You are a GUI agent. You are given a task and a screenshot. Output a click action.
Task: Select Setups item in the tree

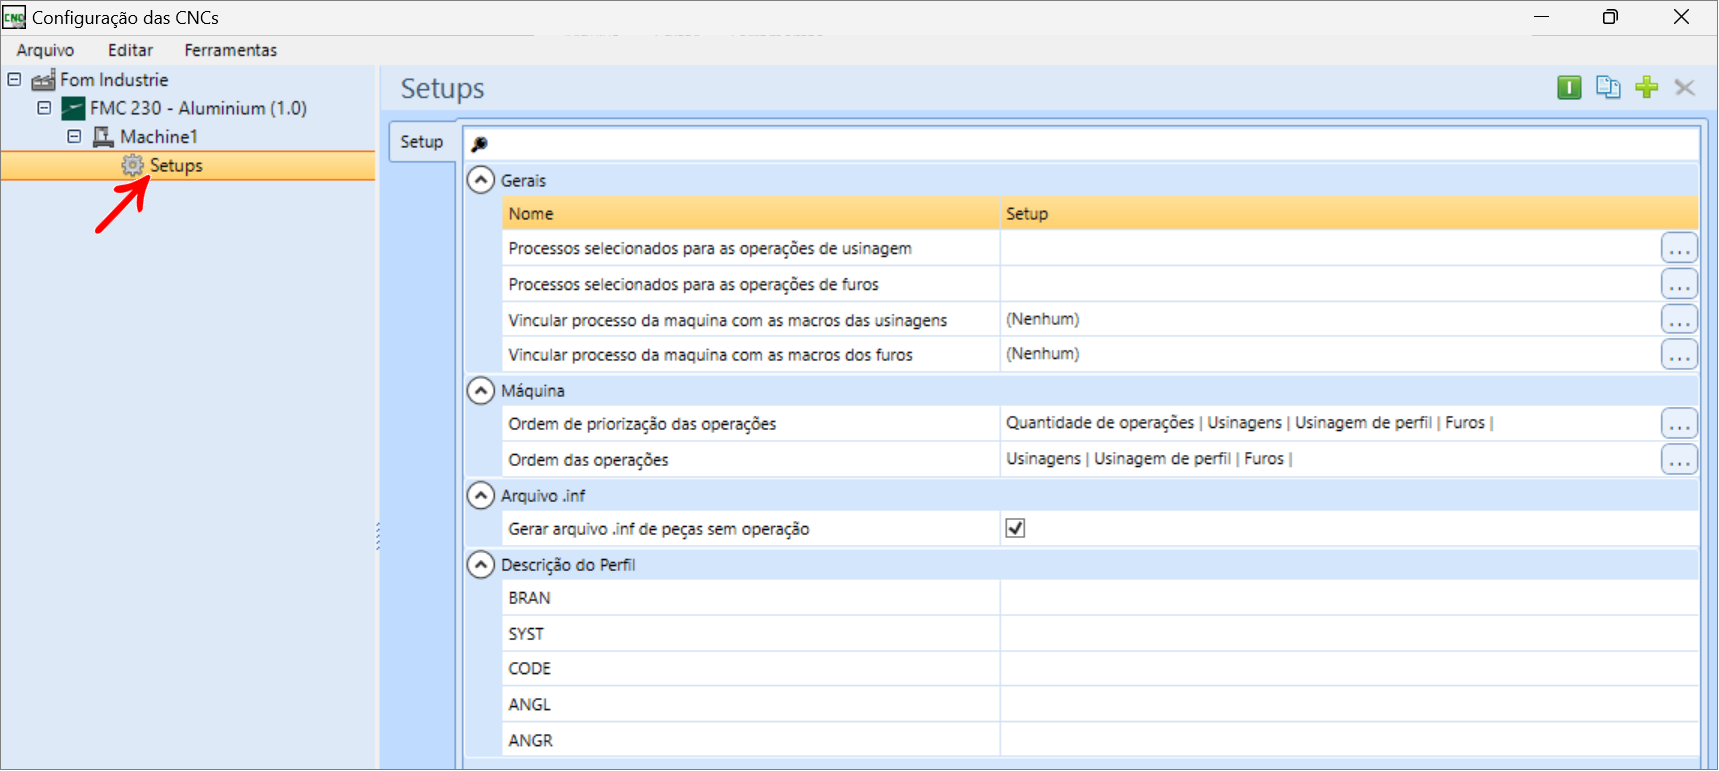[176, 166]
